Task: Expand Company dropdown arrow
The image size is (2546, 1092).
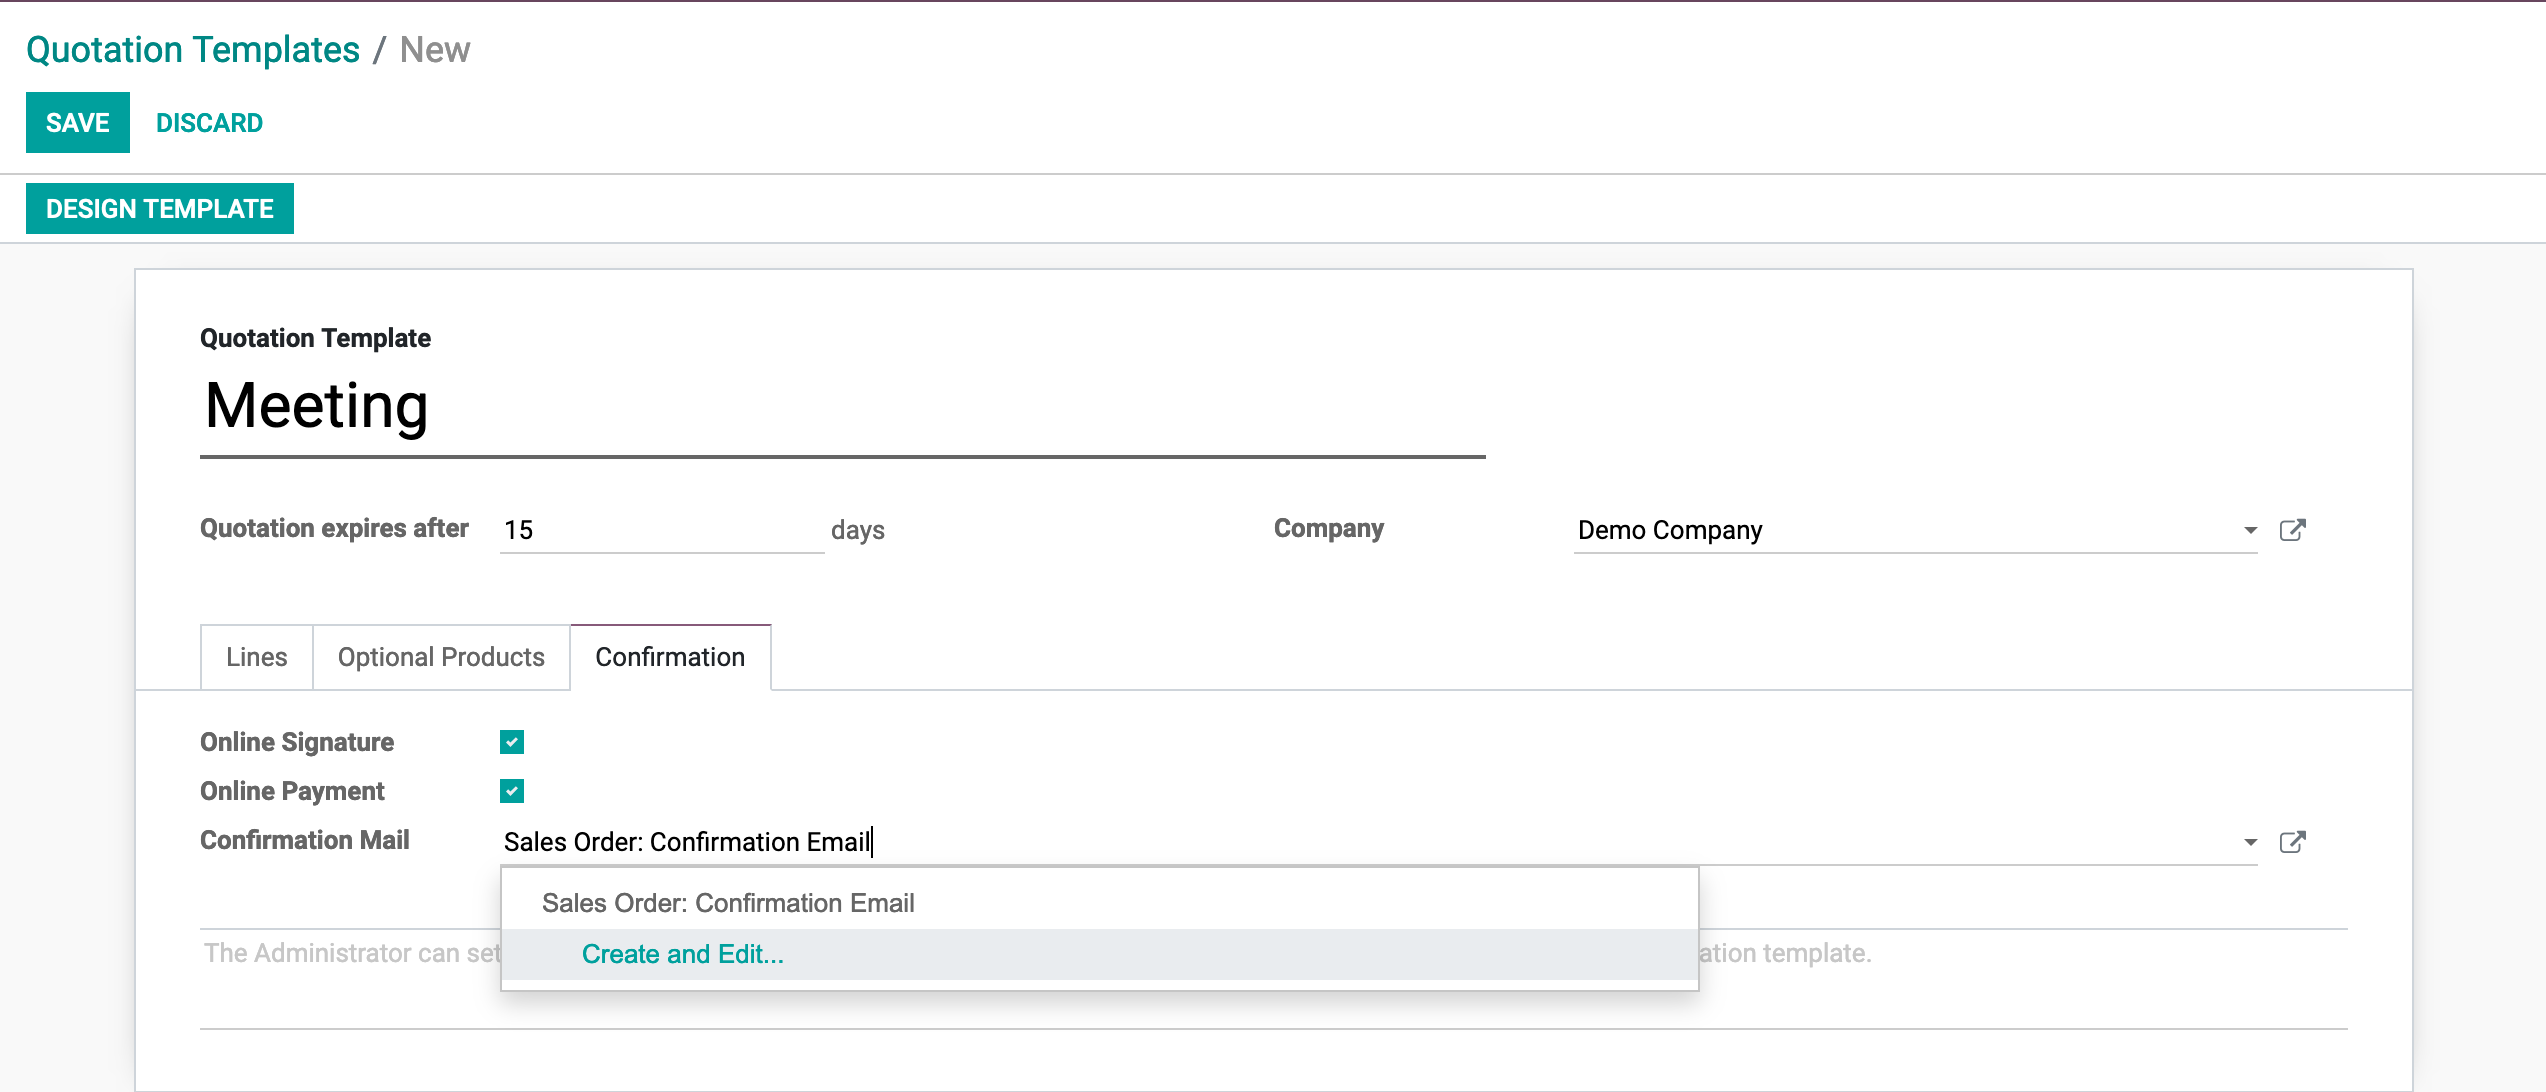Action: [2250, 530]
